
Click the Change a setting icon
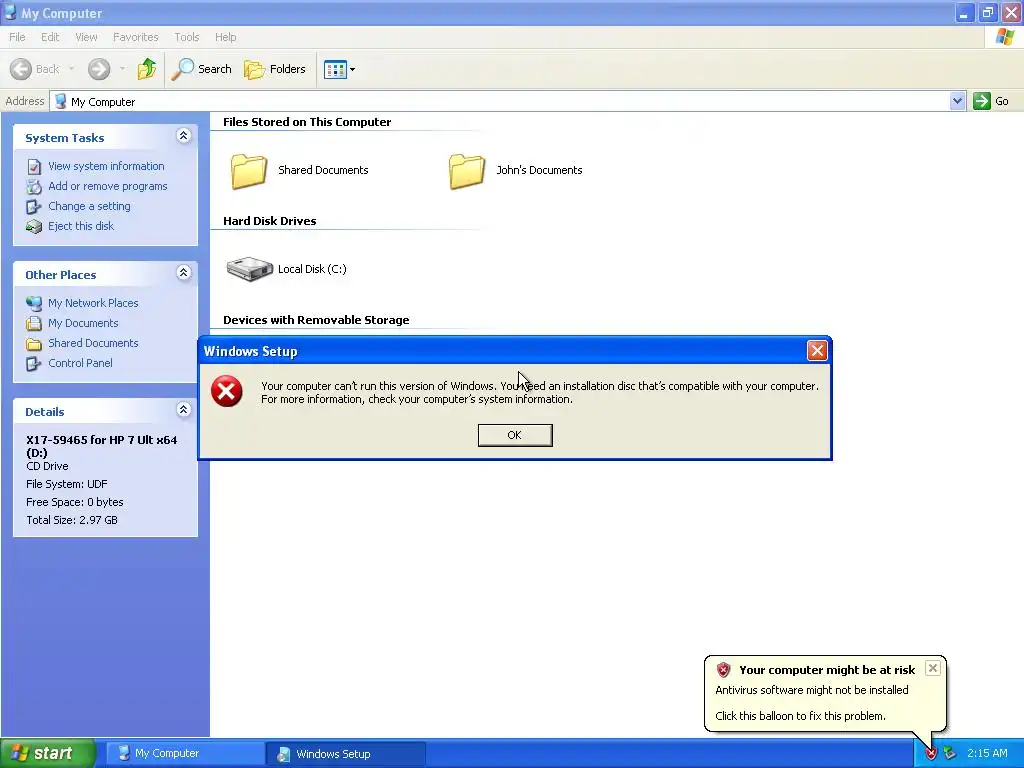point(34,207)
